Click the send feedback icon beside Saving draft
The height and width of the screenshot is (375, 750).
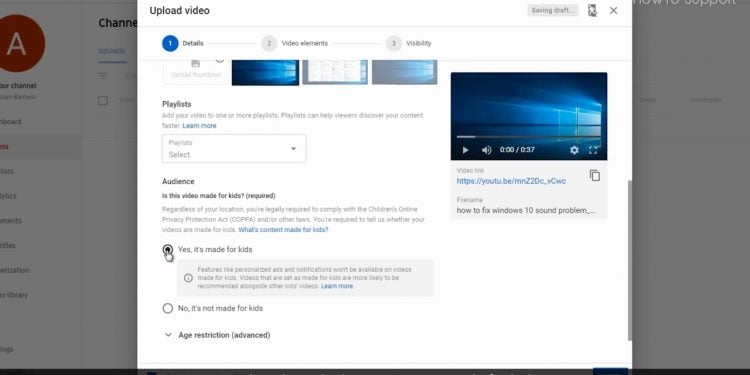[592, 11]
